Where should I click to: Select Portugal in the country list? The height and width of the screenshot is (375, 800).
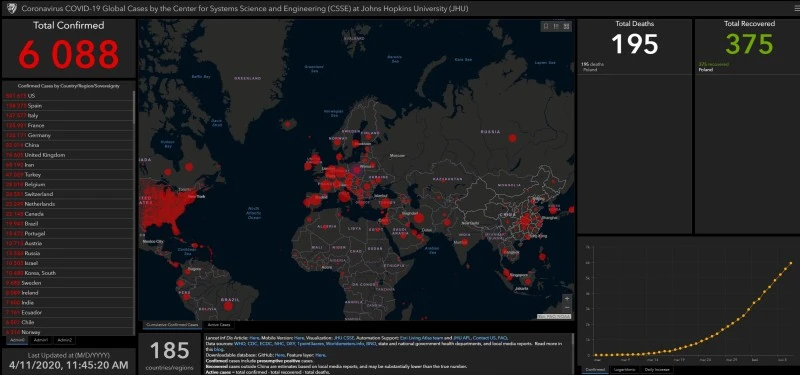coord(68,234)
